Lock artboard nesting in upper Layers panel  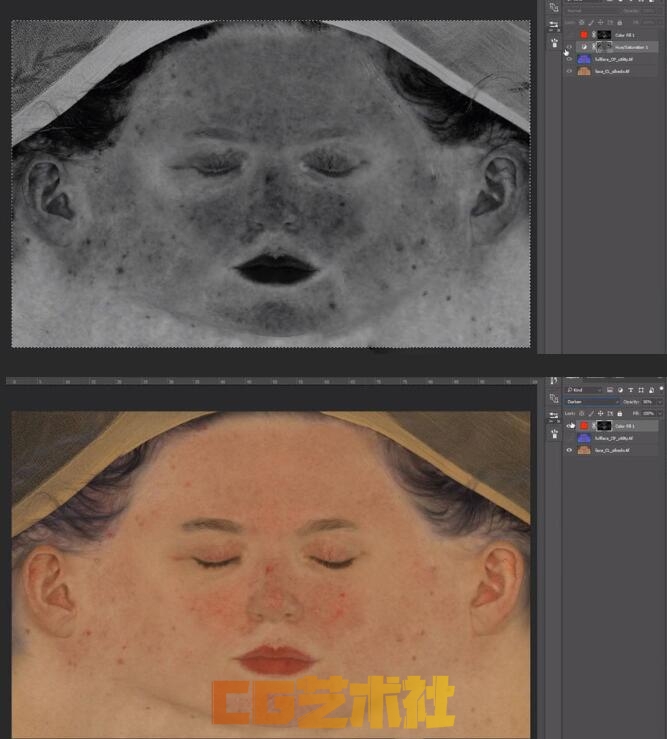(x=610, y=23)
